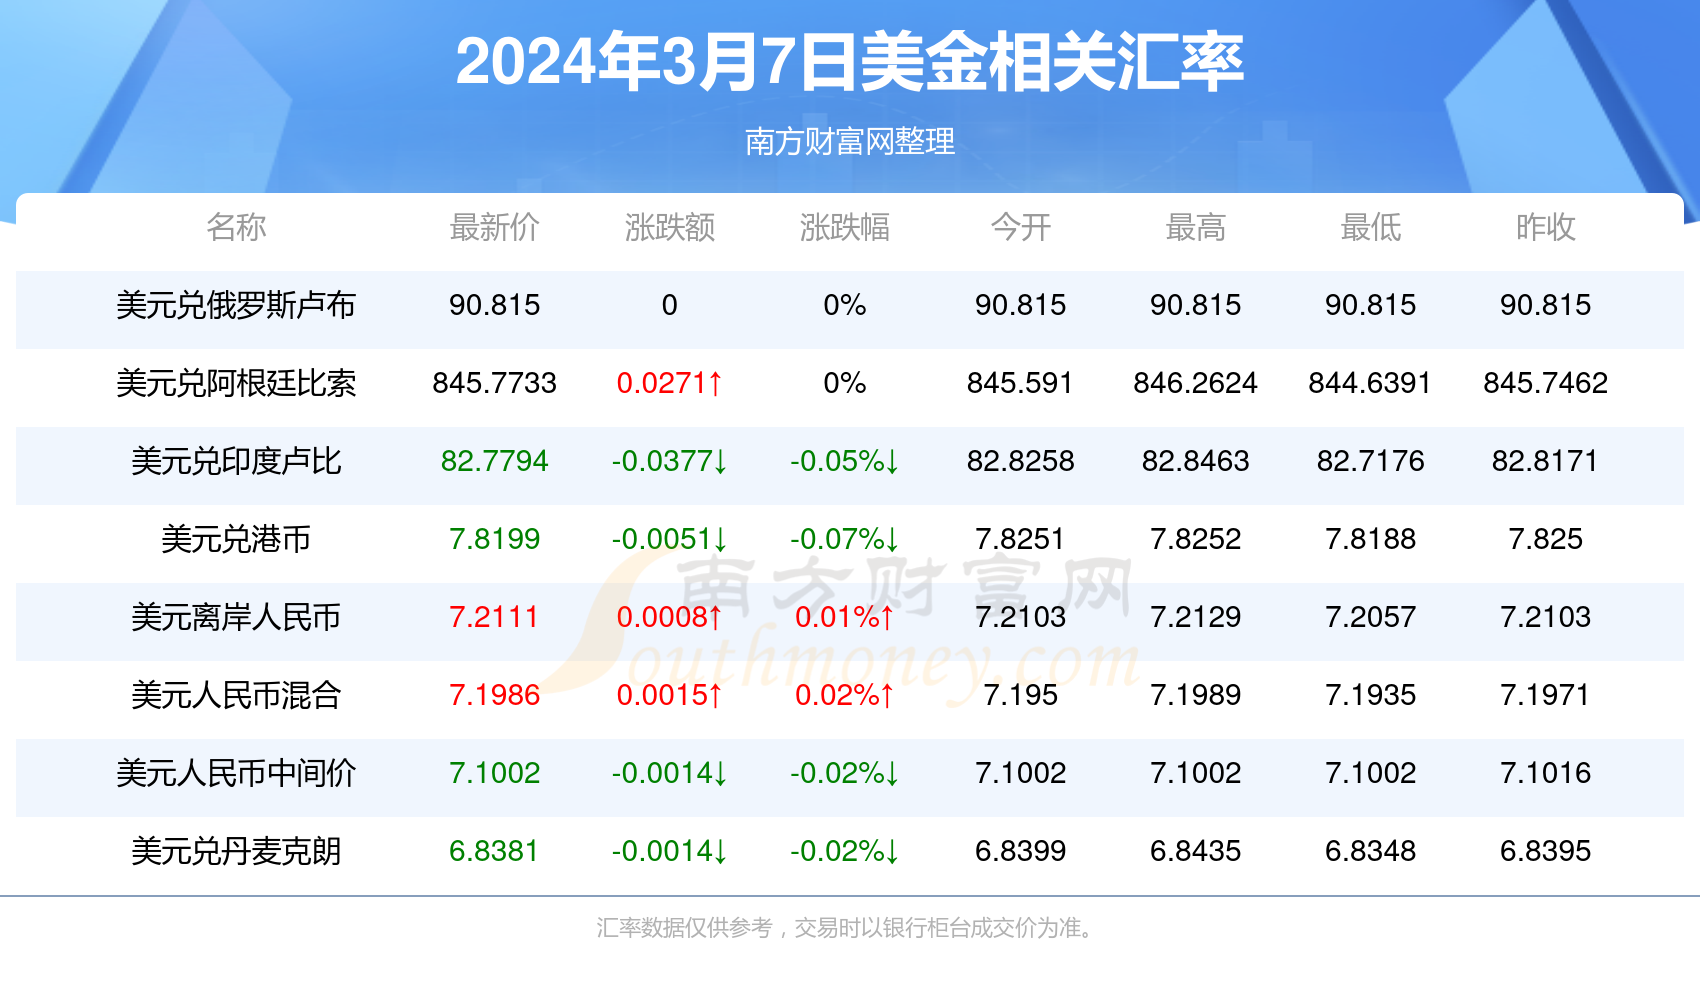Click change value 0.0015↑
This screenshot has height=1000, width=1700.
[669, 695]
